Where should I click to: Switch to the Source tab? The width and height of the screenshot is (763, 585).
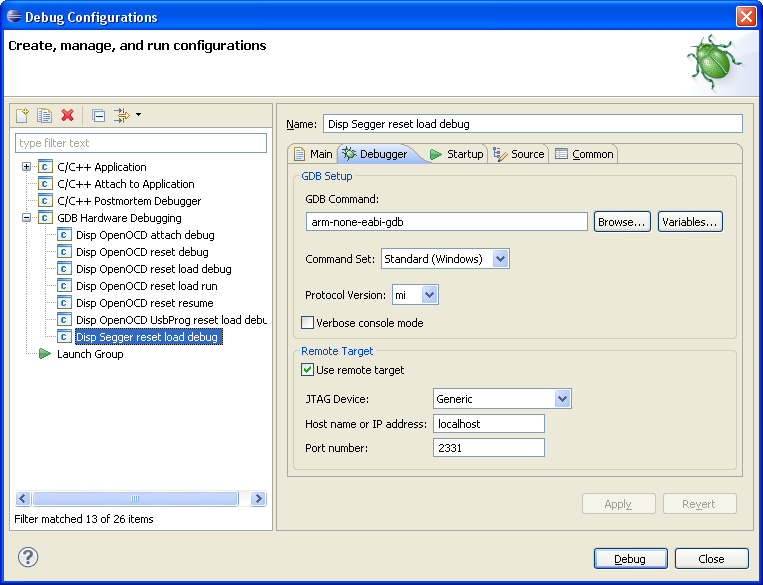click(519, 154)
